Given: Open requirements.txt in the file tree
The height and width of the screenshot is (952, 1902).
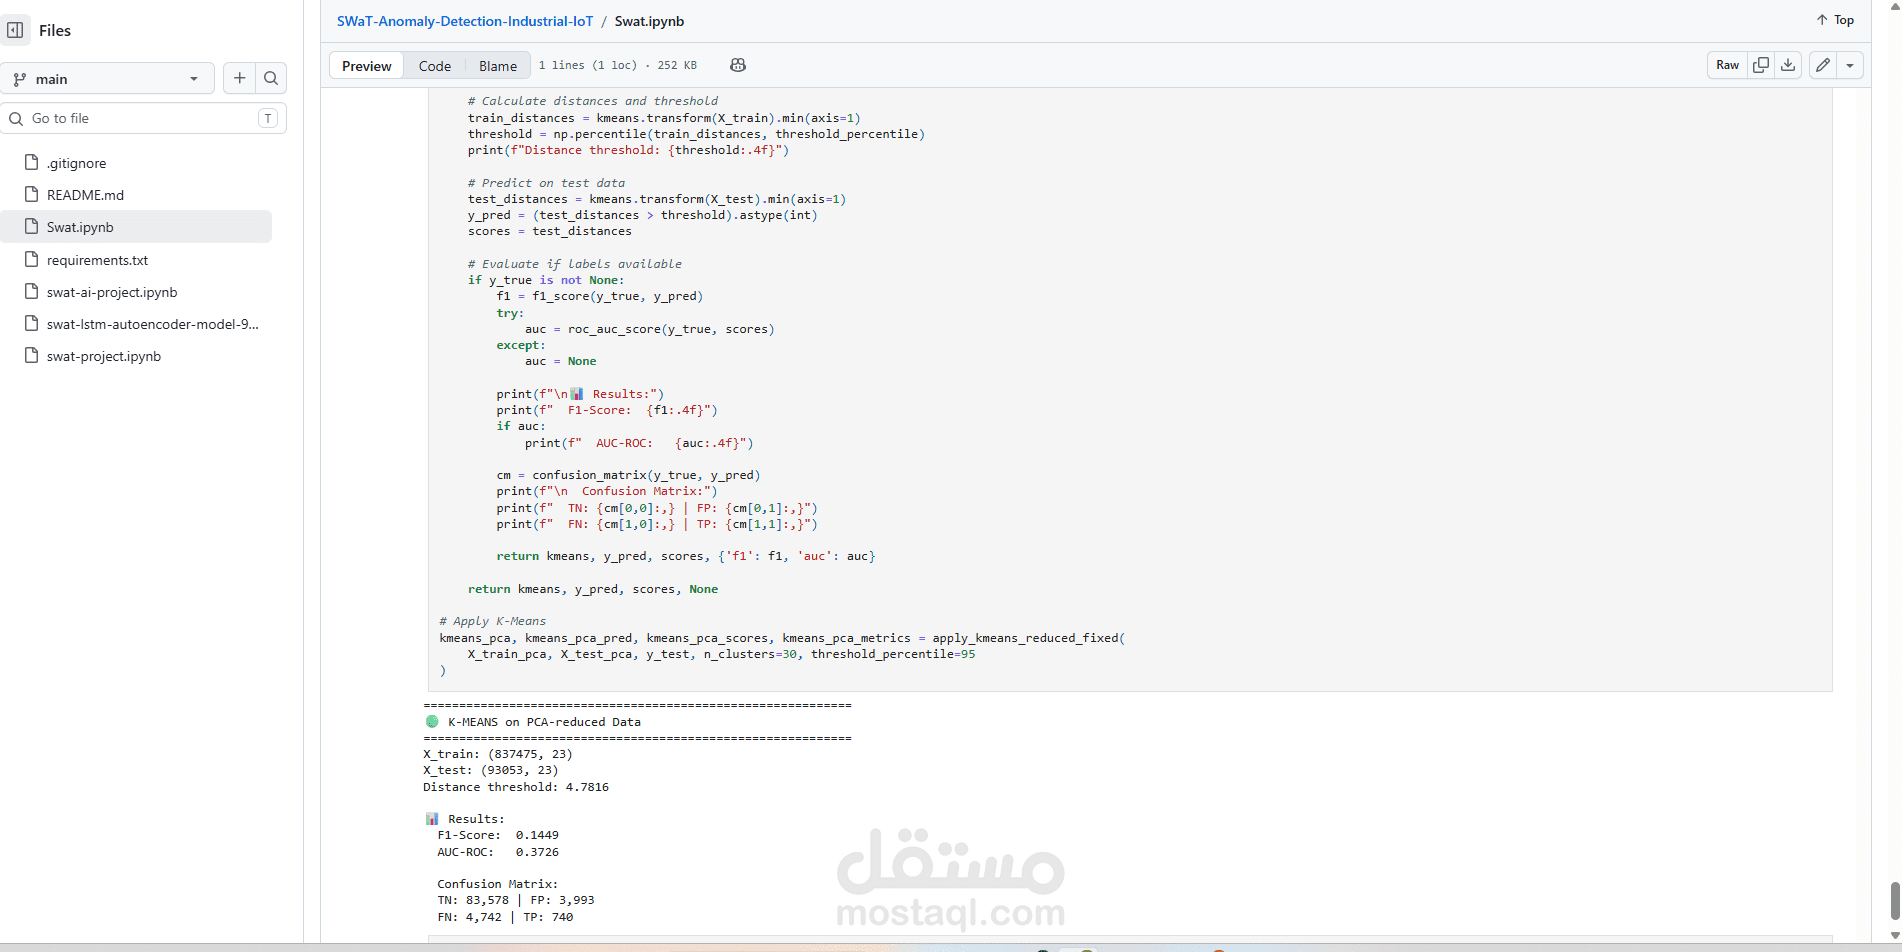Looking at the screenshot, I should click(x=136, y=260).
